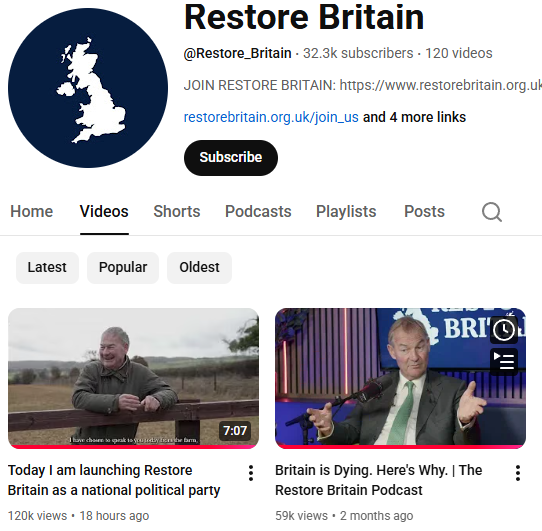
Task: Switch to the Shorts tab
Action: [x=177, y=212]
